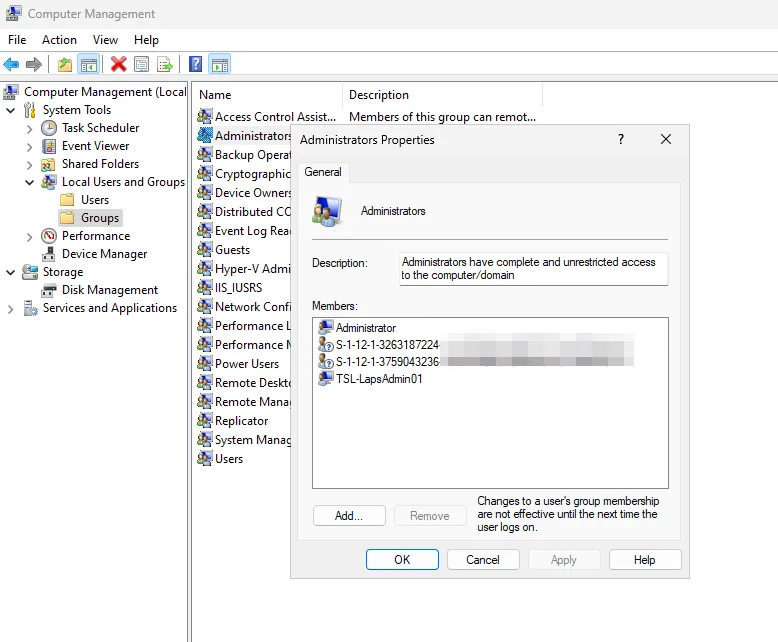Click the TSL-LapsAdmin01 member icon
The width and height of the screenshot is (778, 642).
pos(325,379)
